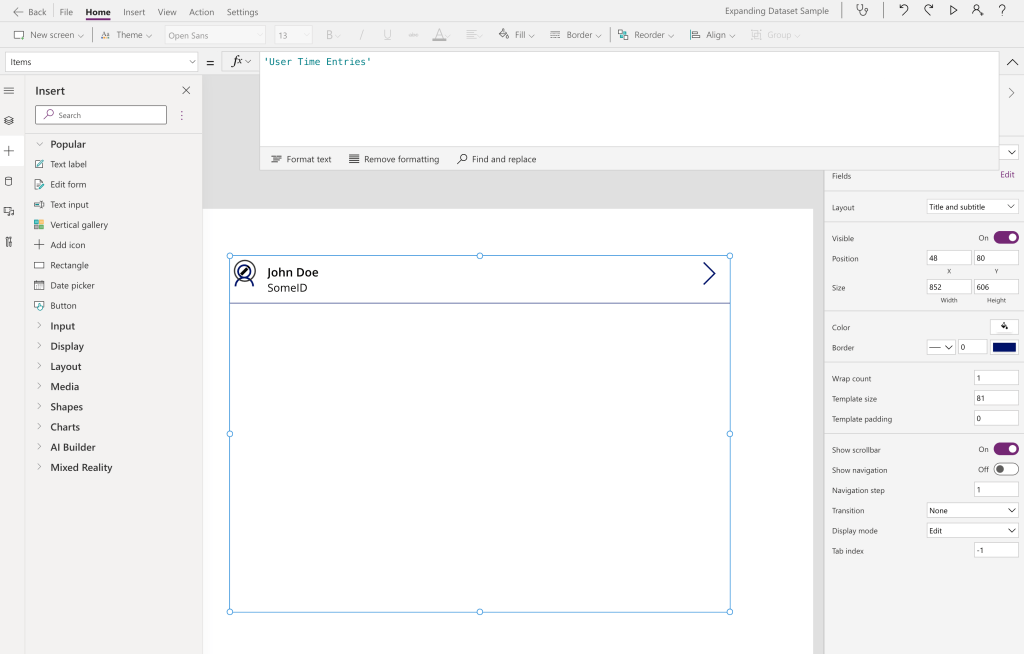Click the Edit link beside Fields
Viewport: 1024px width, 654px height.
click(x=1007, y=175)
